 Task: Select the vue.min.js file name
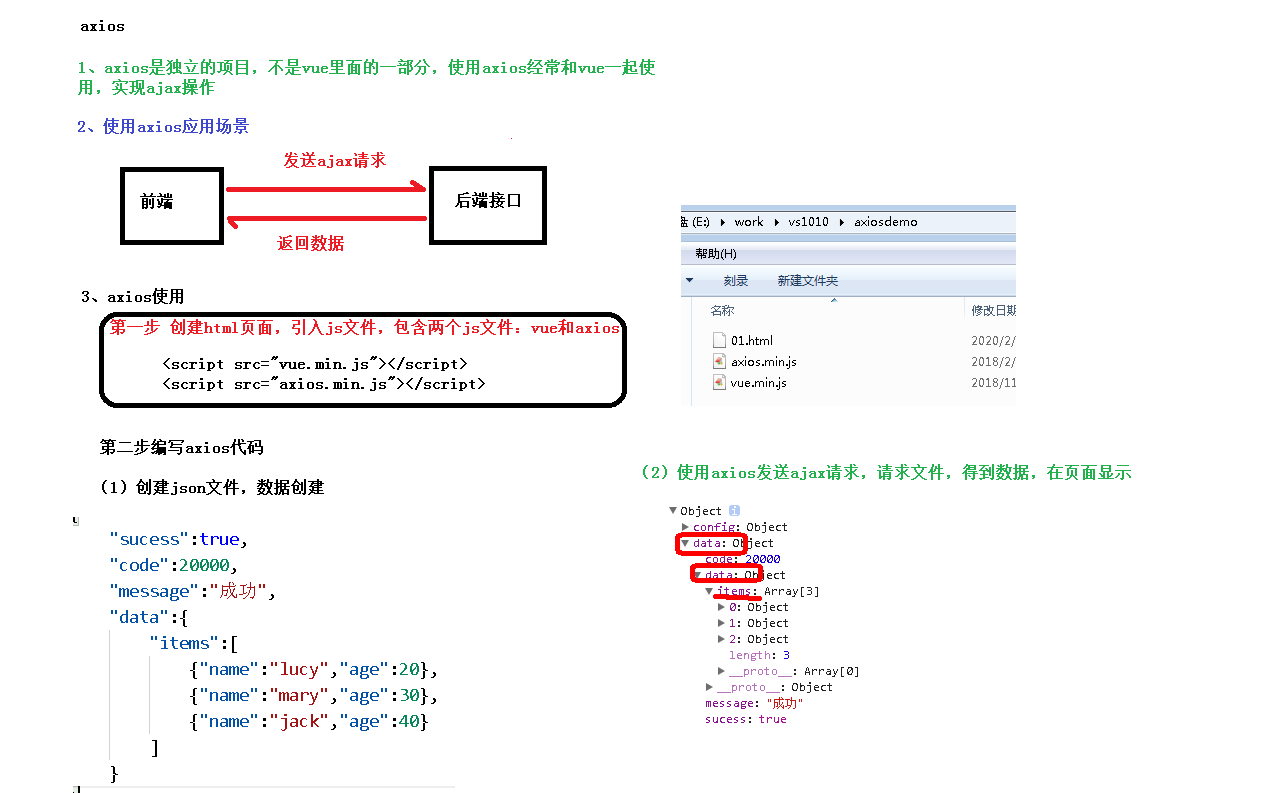click(758, 383)
